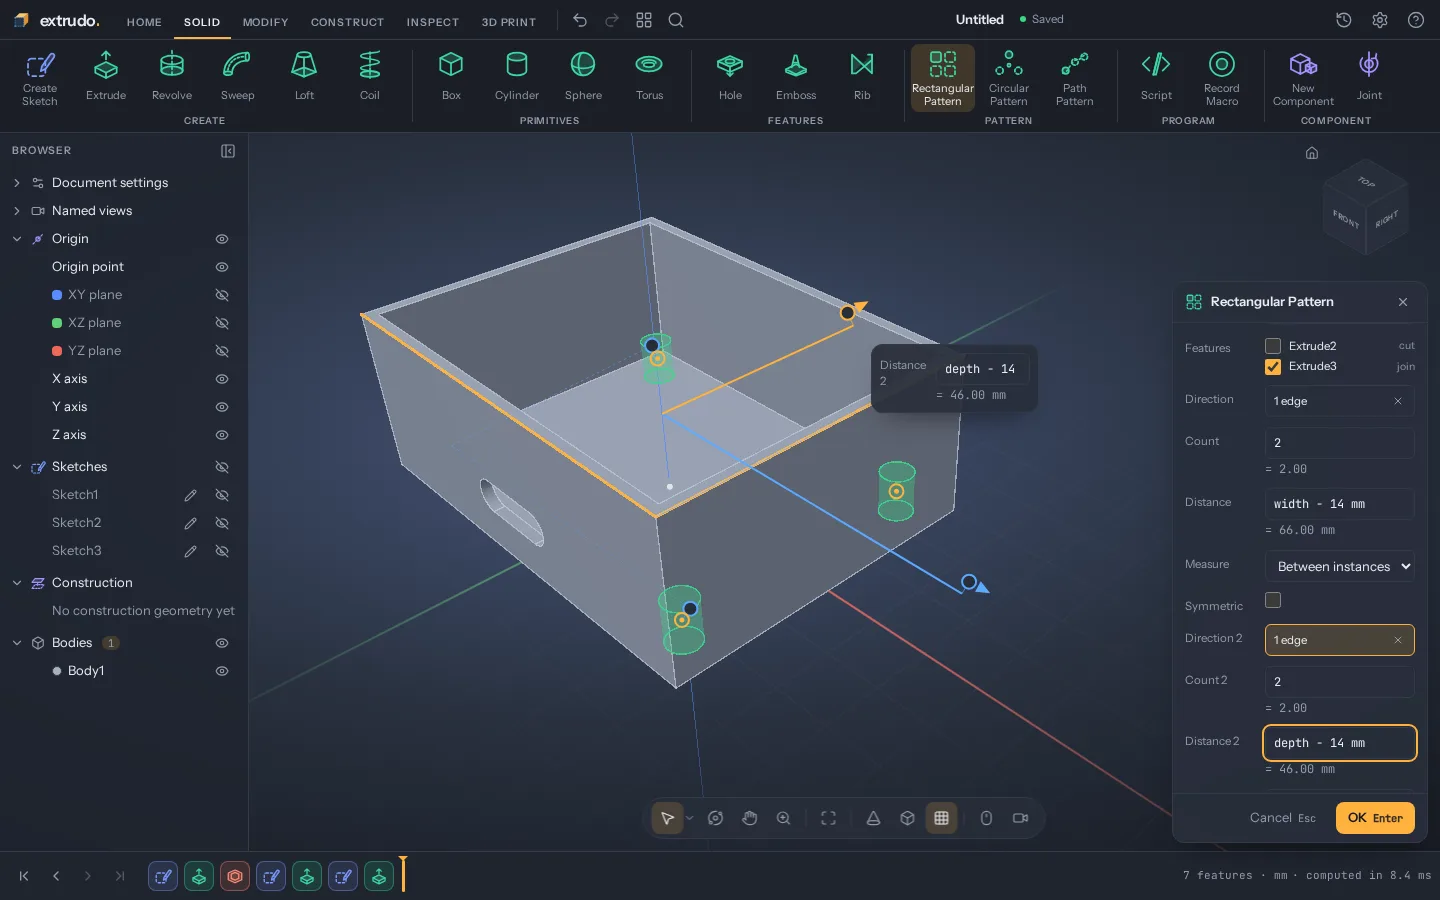Click the timeline position marker
The height and width of the screenshot is (900, 1440).
click(x=403, y=873)
